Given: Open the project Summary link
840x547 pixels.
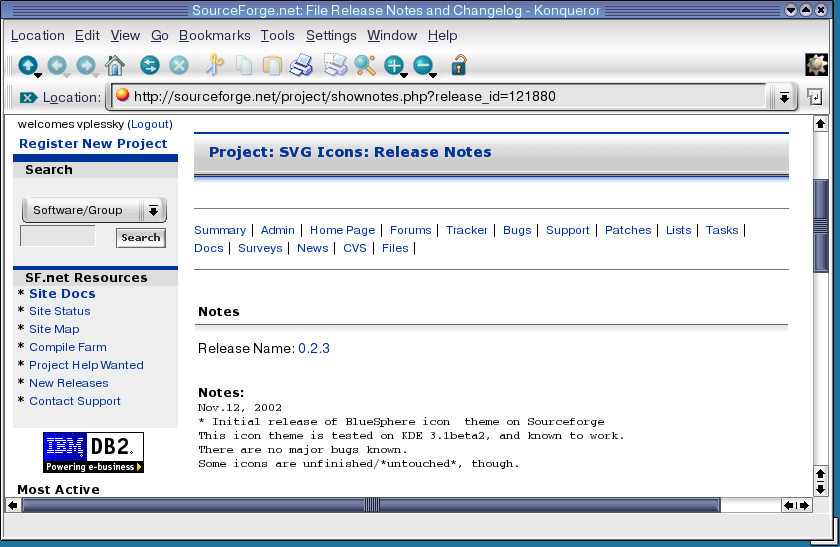Looking at the screenshot, I should [x=220, y=230].
